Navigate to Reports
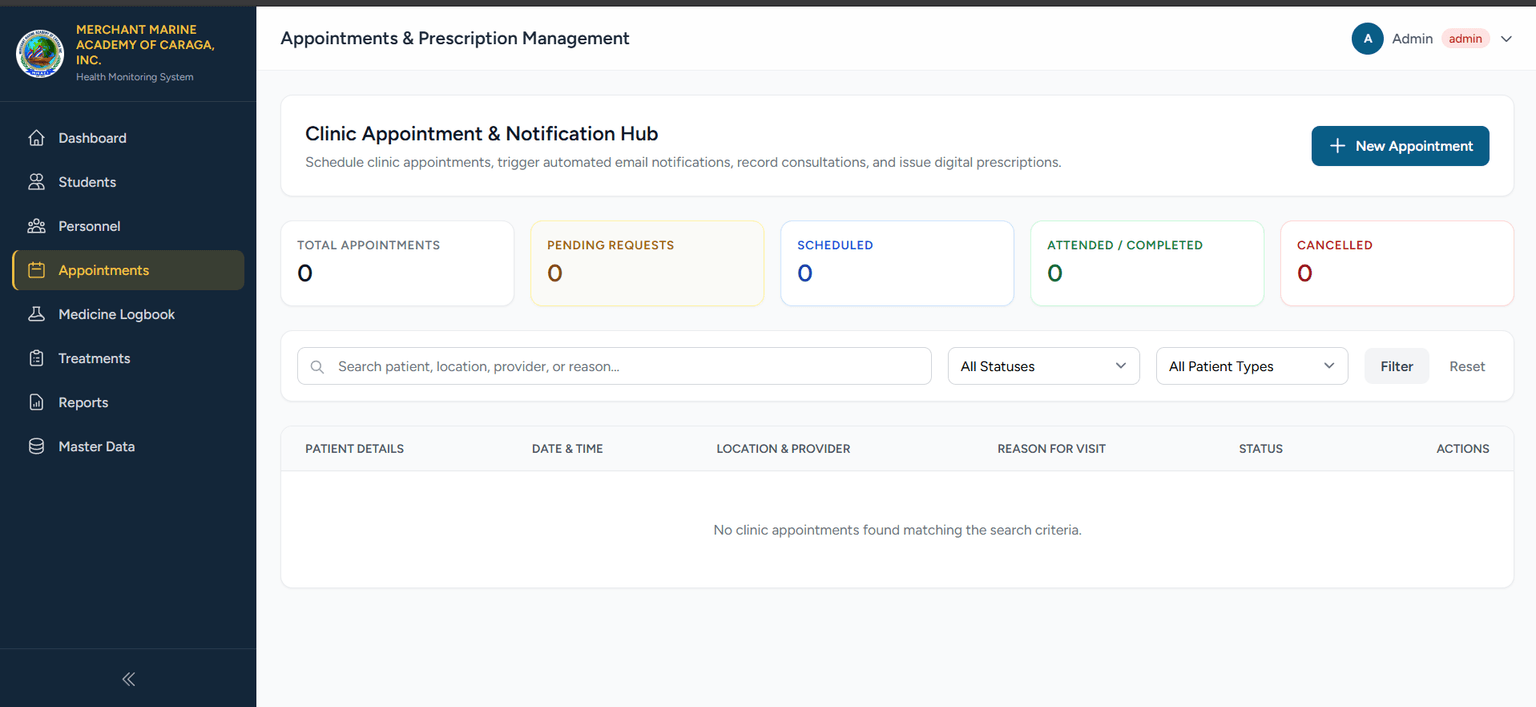This screenshot has width=1536, height=707. 128,402
